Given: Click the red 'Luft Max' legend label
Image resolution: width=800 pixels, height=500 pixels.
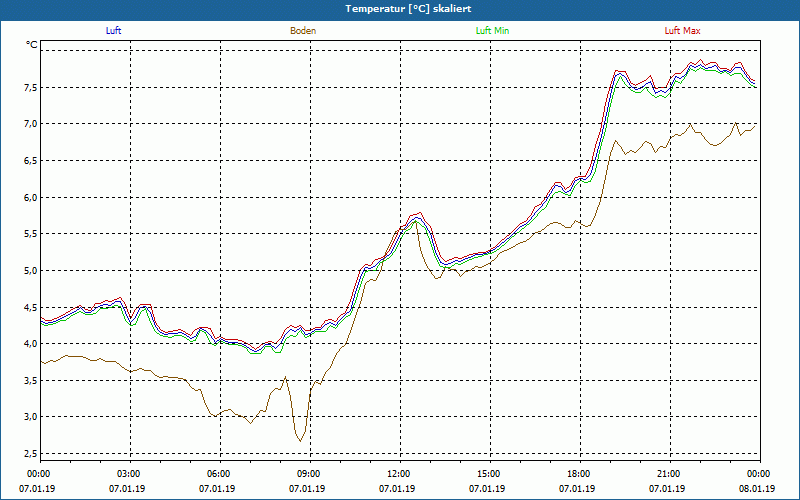Looking at the screenshot, I should [682, 31].
